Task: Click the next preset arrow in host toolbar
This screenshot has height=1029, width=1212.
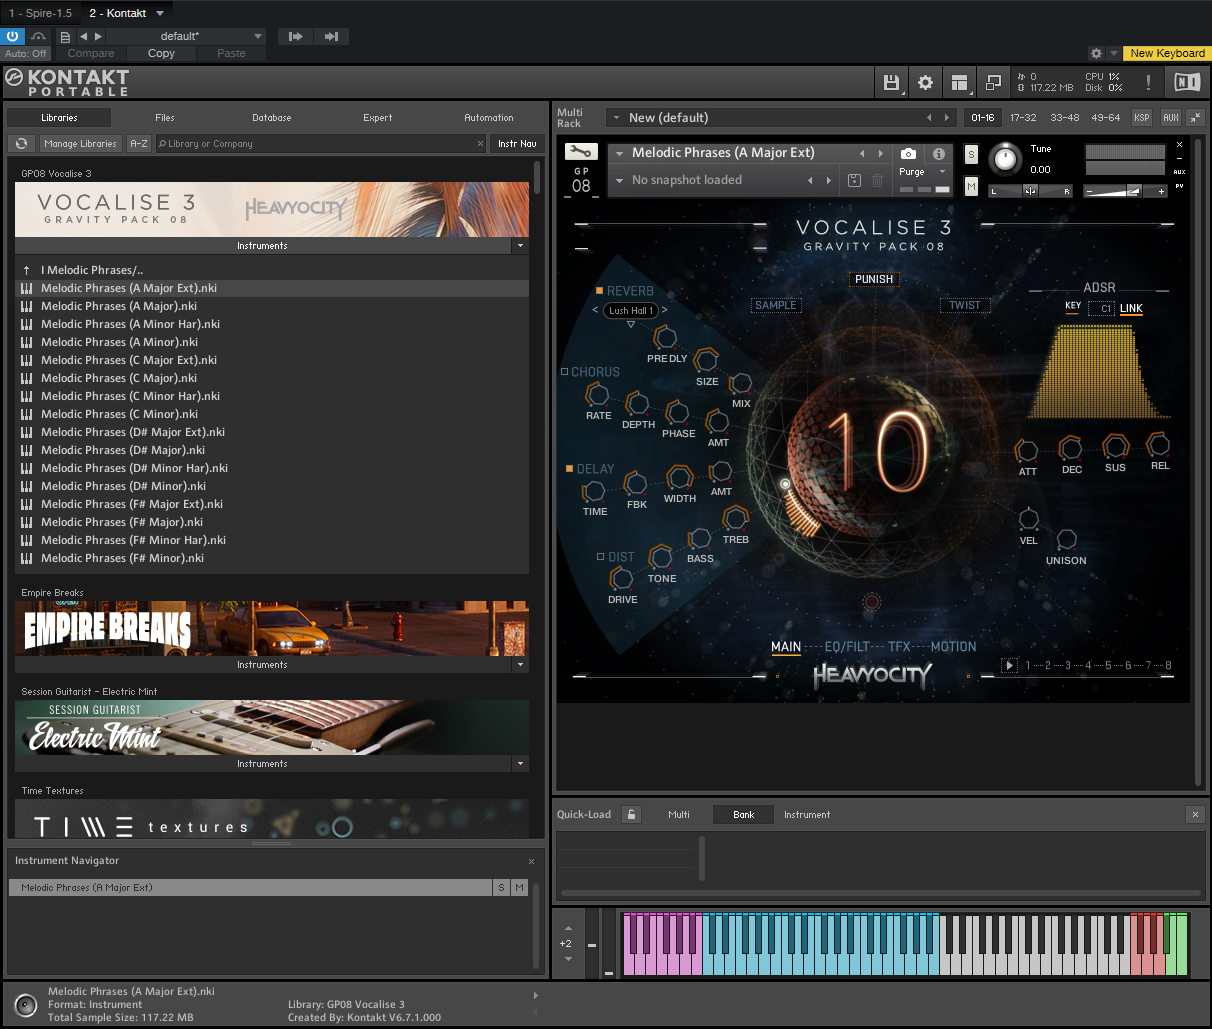Action: (x=98, y=36)
